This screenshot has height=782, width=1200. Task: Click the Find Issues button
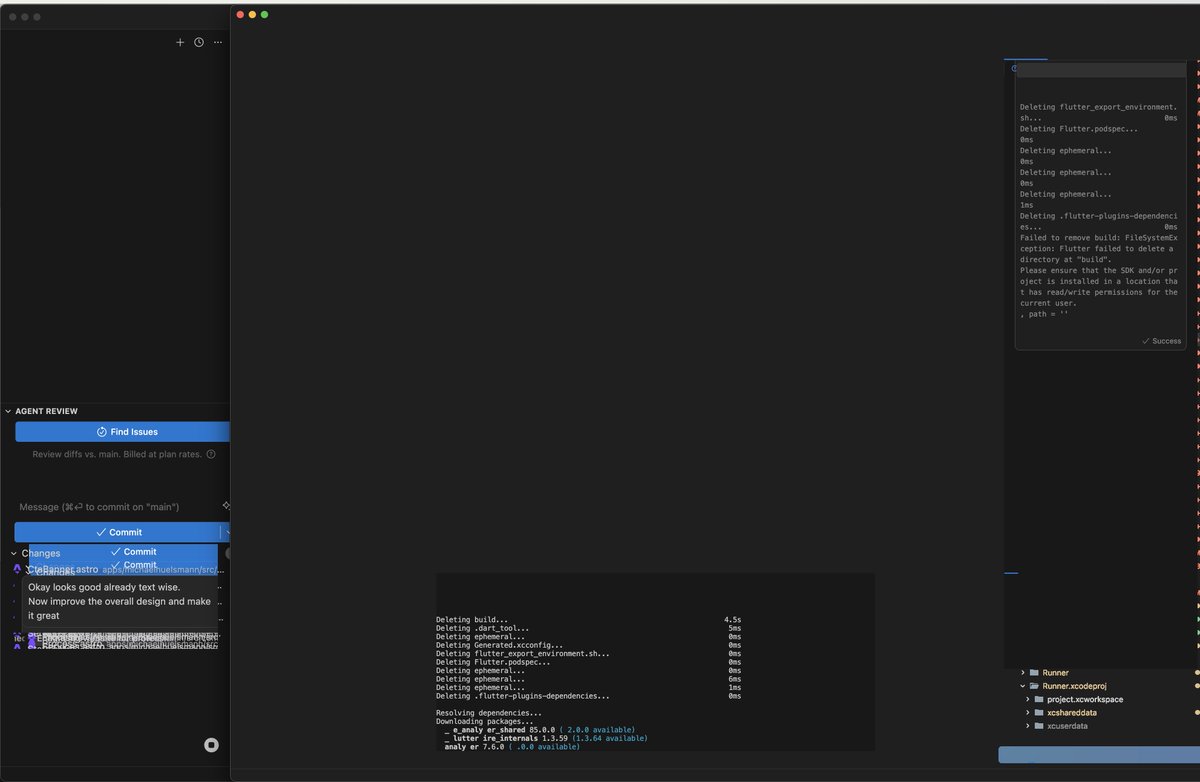pyautogui.click(x=122, y=431)
